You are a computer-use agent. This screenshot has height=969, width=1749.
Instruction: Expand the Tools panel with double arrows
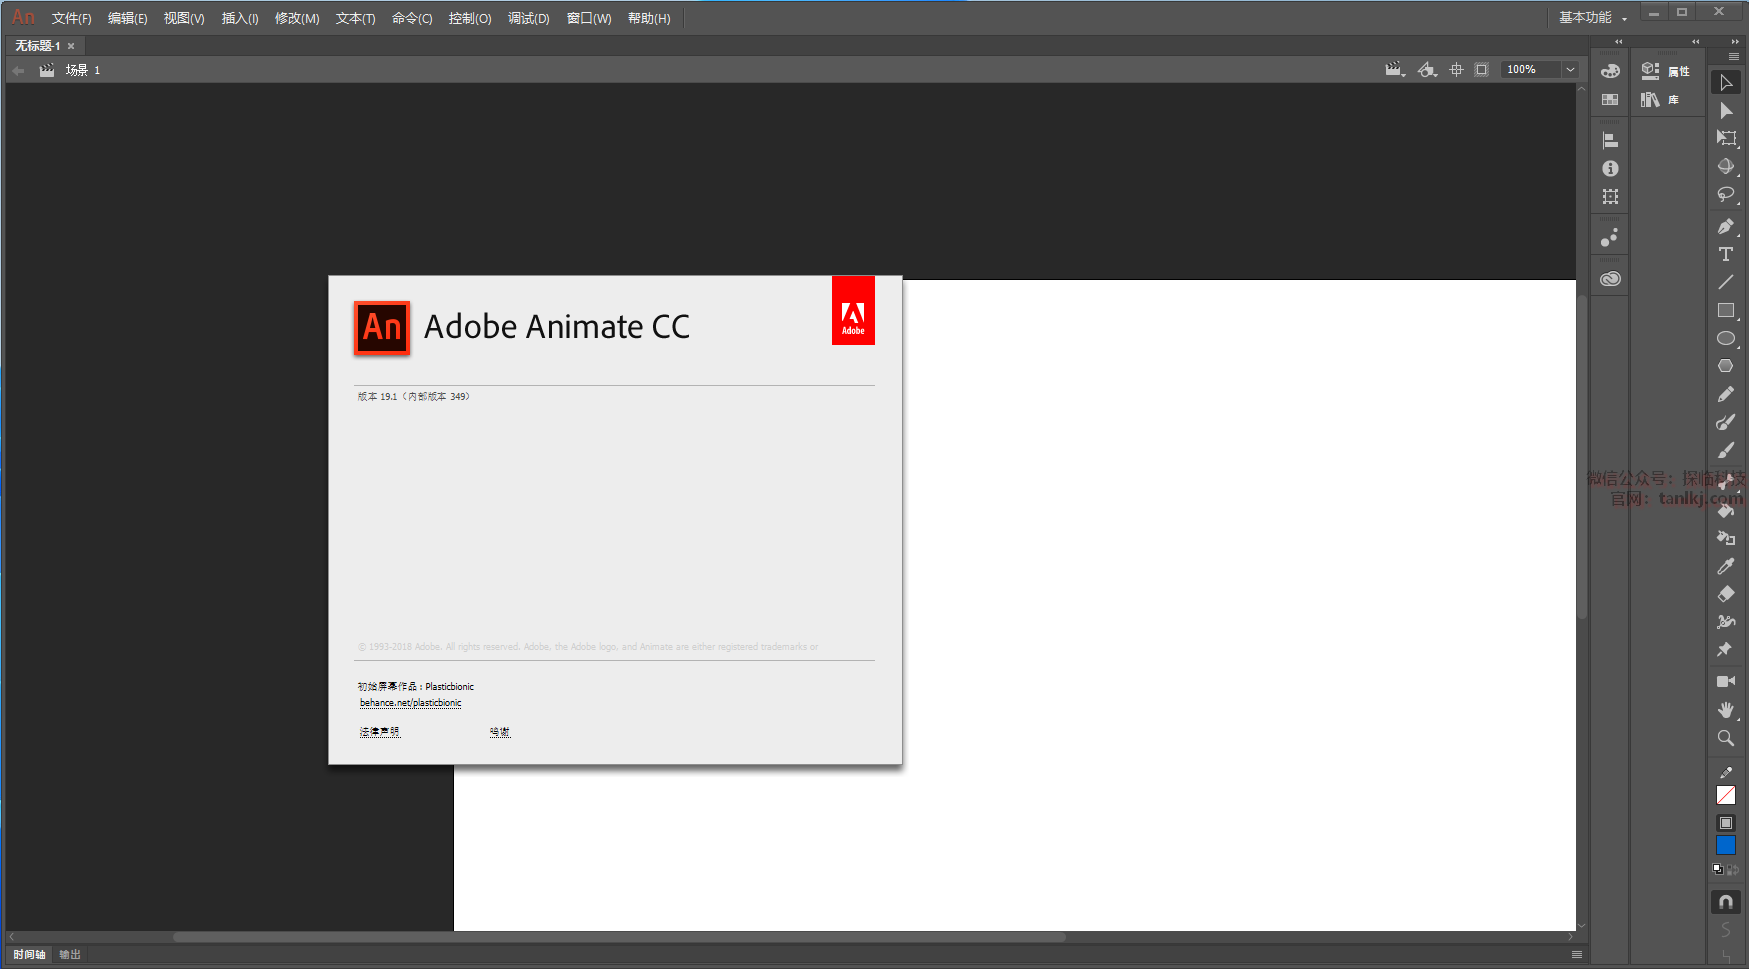pos(1735,42)
